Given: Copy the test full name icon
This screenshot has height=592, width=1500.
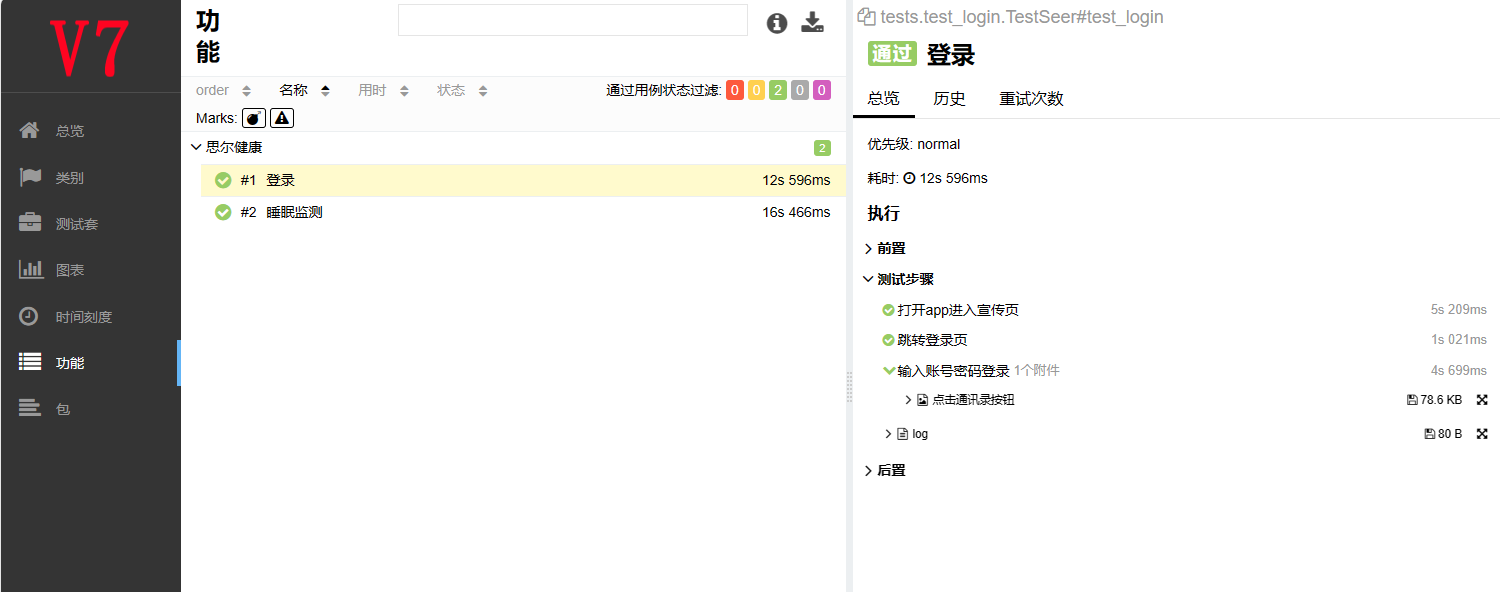Looking at the screenshot, I should point(867,17).
